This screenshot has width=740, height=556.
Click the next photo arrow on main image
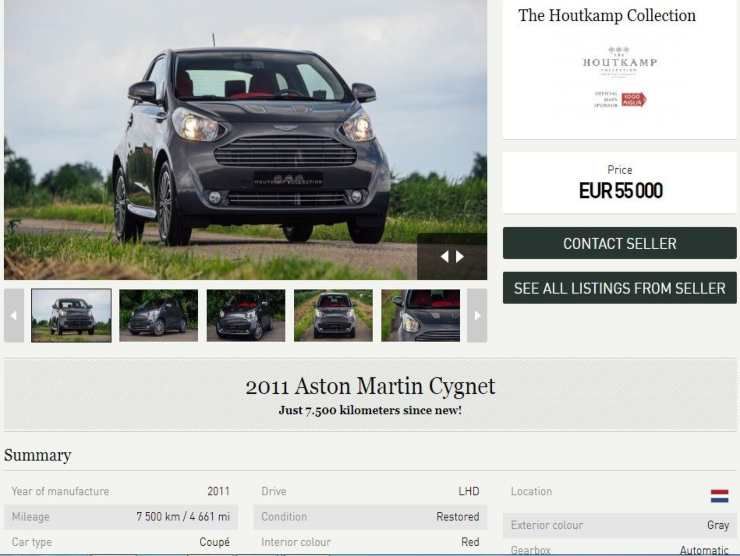[460, 257]
